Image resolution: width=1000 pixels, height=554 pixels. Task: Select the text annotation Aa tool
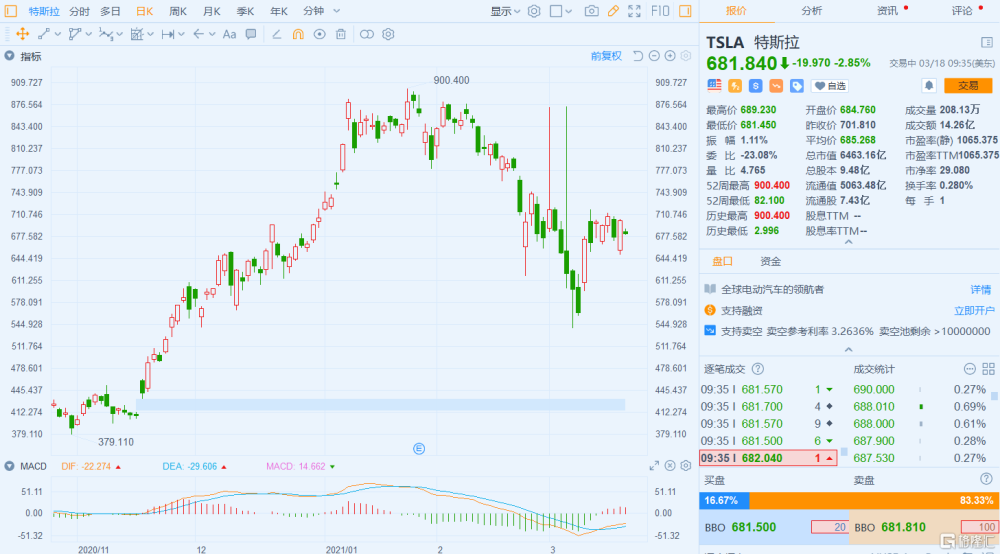[x=230, y=34]
